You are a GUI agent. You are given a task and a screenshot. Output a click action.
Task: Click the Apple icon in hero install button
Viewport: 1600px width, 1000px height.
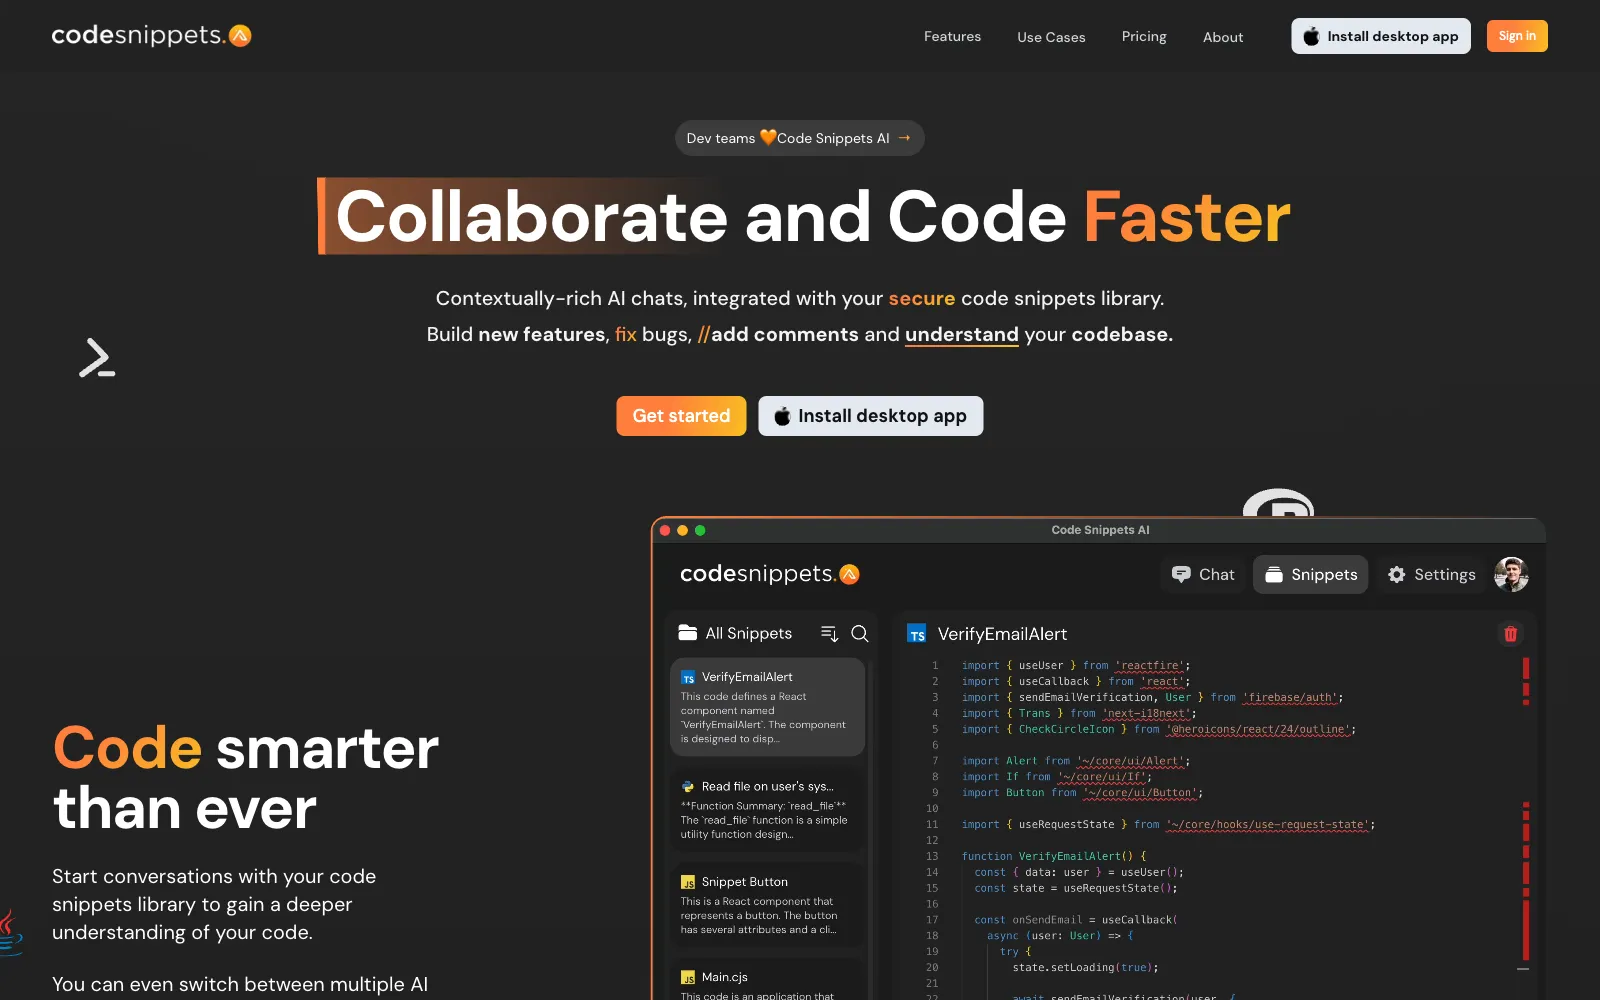point(782,416)
